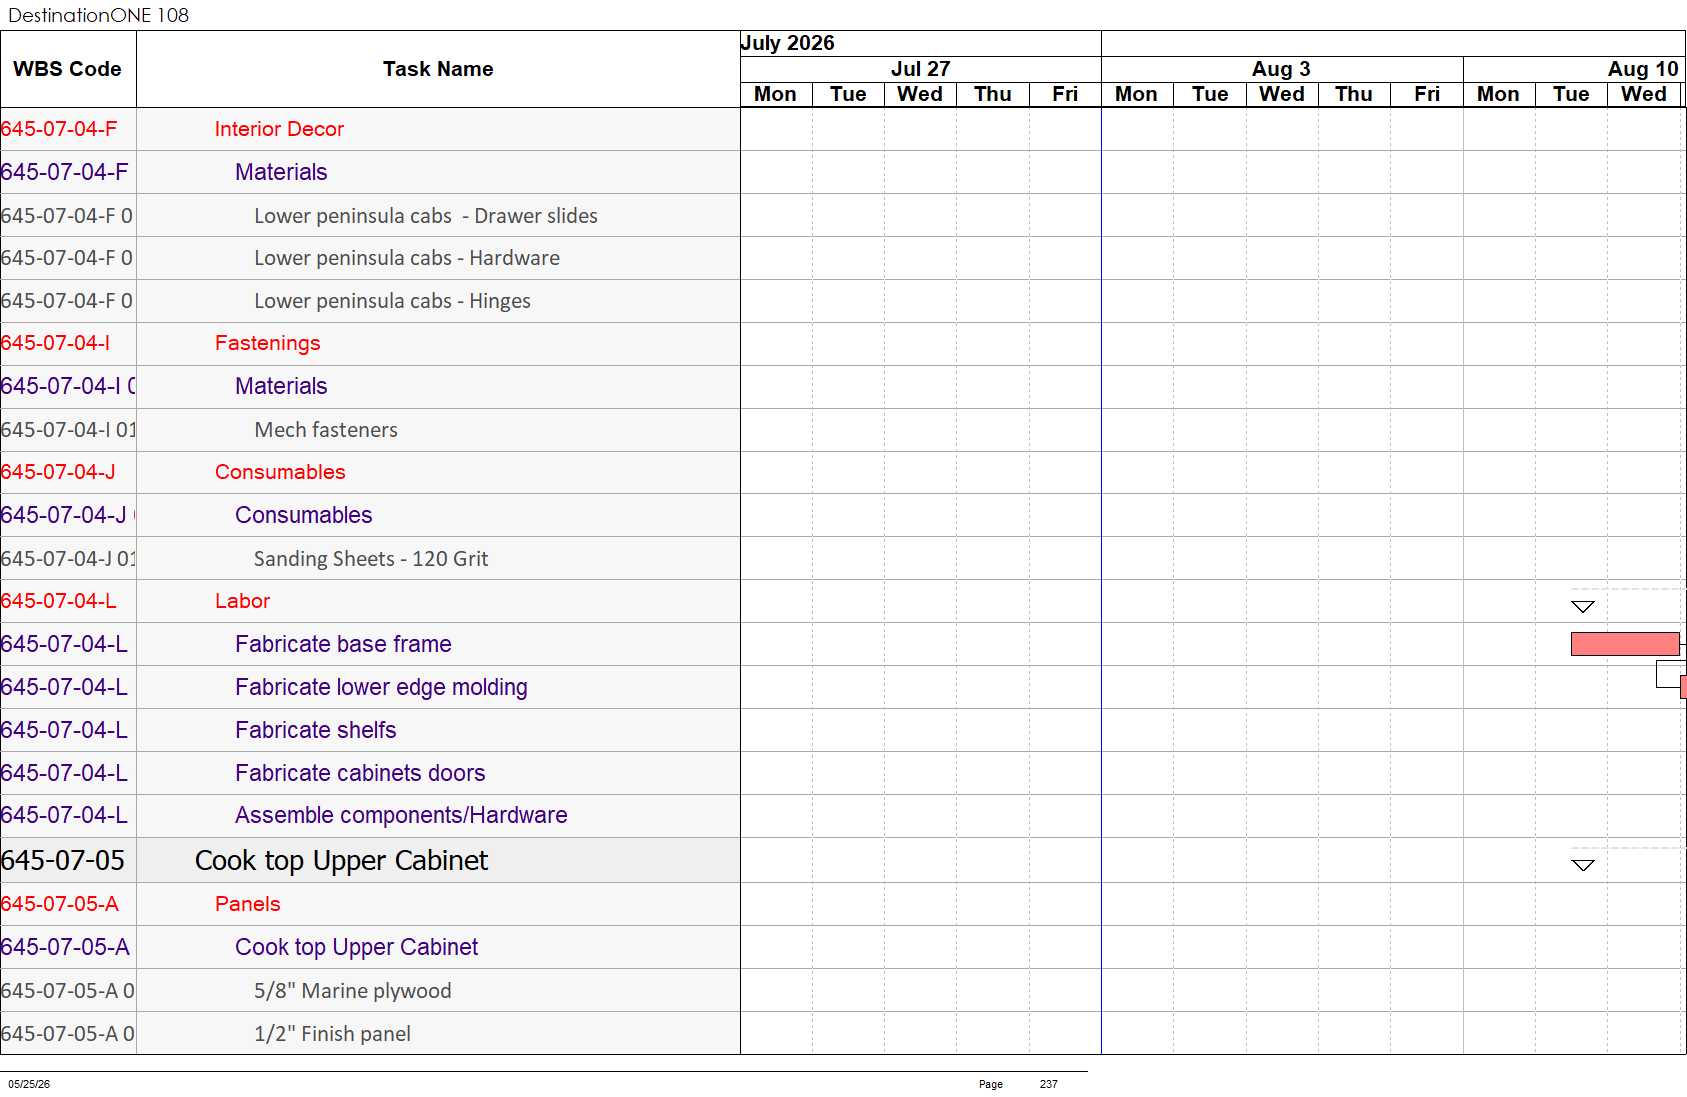
Task: Click the July 2026 month header
Action: (x=787, y=43)
